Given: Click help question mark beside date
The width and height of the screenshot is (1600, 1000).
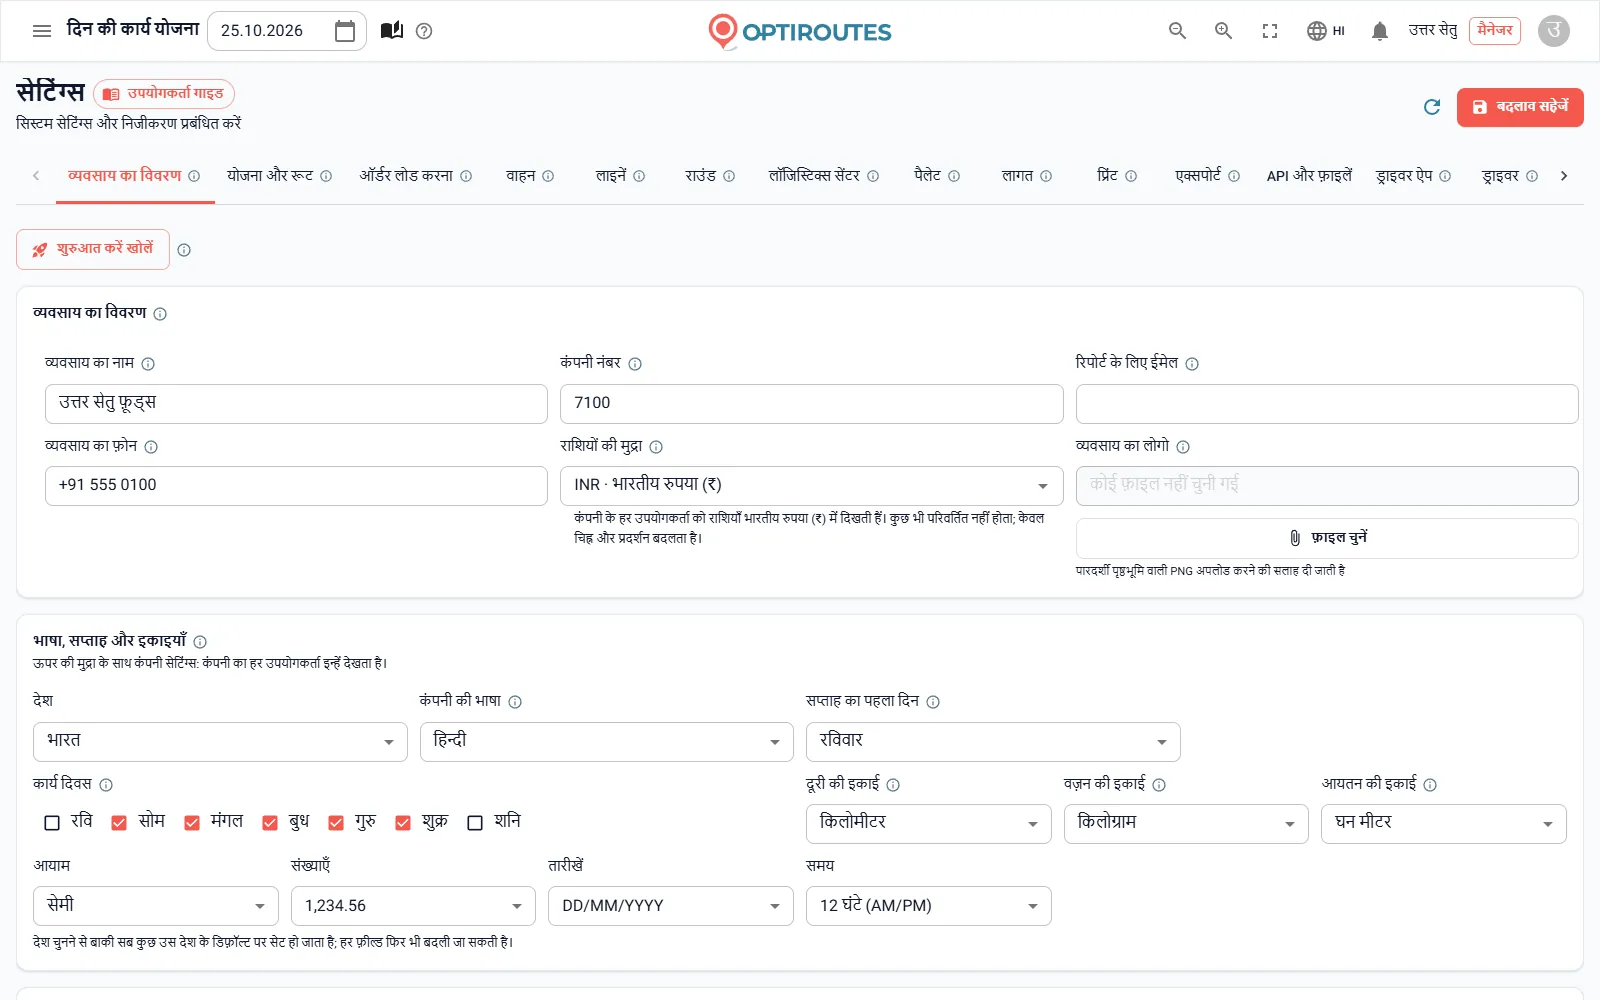Looking at the screenshot, I should pos(424,31).
